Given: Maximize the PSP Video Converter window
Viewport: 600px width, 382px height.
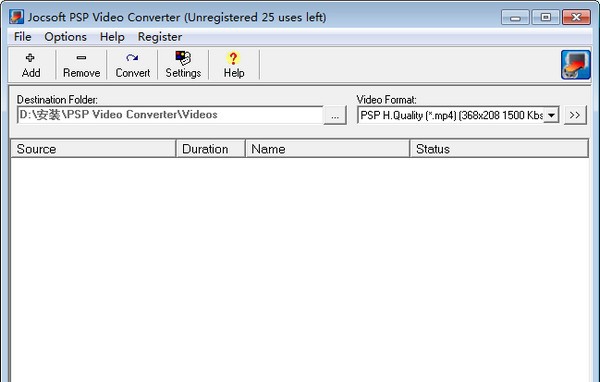Looking at the screenshot, I should [x=546, y=17].
